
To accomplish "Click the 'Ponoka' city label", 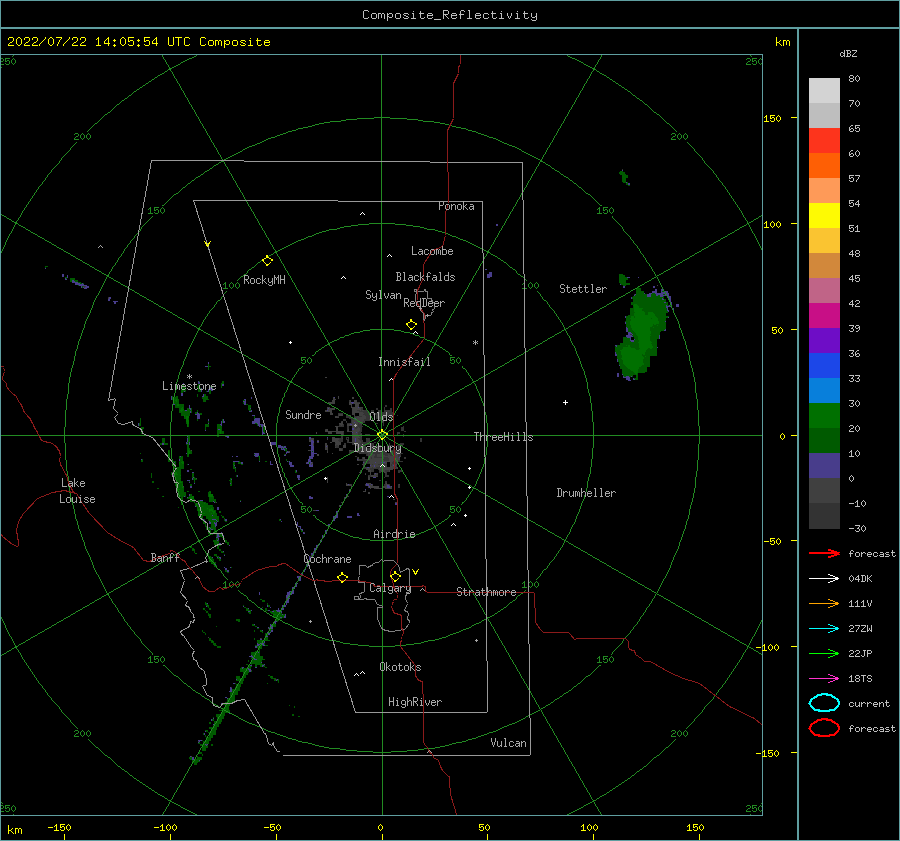I will [456, 206].
